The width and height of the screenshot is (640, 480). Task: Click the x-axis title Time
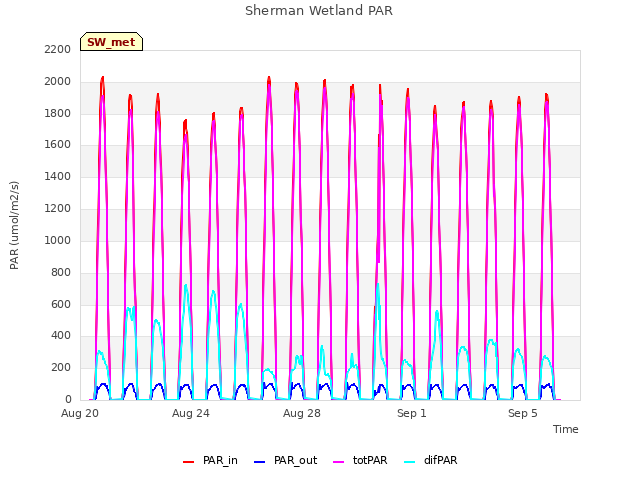point(565,429)
